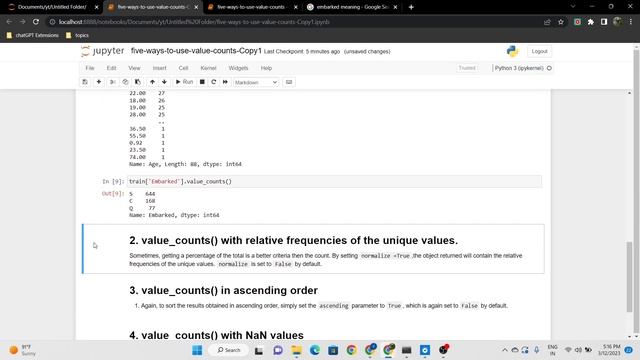Click the Python 3 (ipykernel) kernel indicator
The image size is (640, 360).
coord(523,68)
